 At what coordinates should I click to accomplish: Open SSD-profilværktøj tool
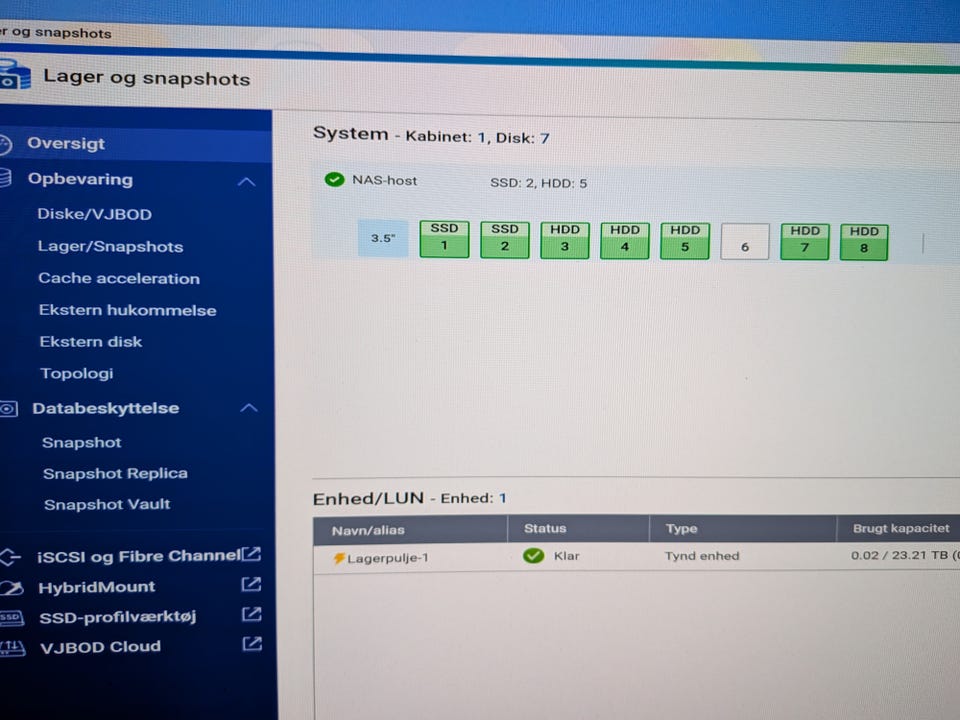118,617
